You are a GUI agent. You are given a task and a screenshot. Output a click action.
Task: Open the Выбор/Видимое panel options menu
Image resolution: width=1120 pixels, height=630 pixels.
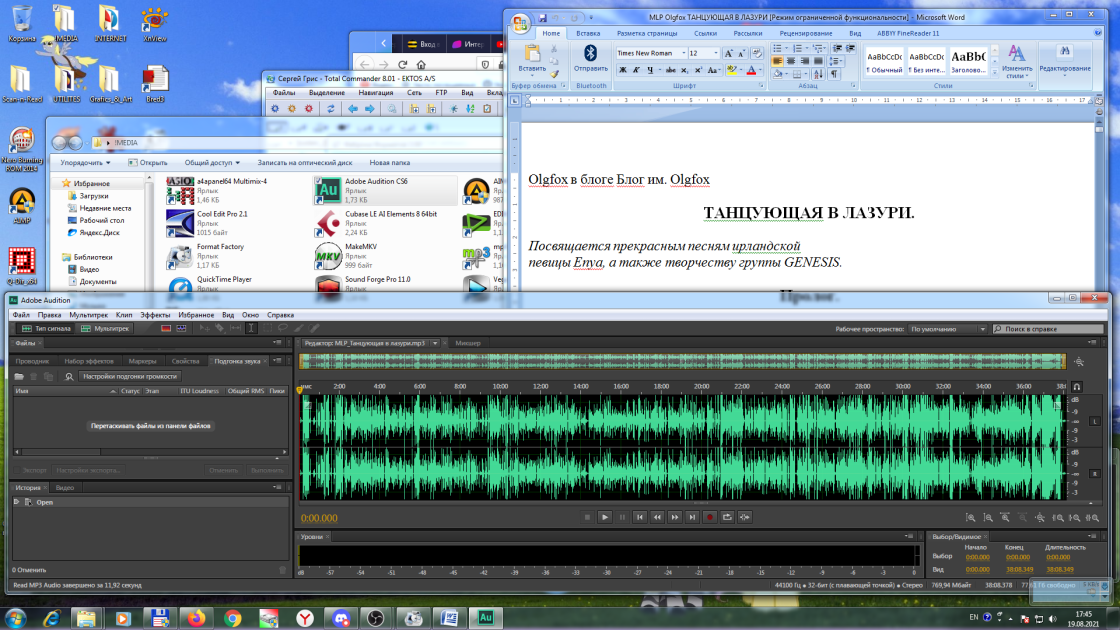click(x=1092, y=536)
